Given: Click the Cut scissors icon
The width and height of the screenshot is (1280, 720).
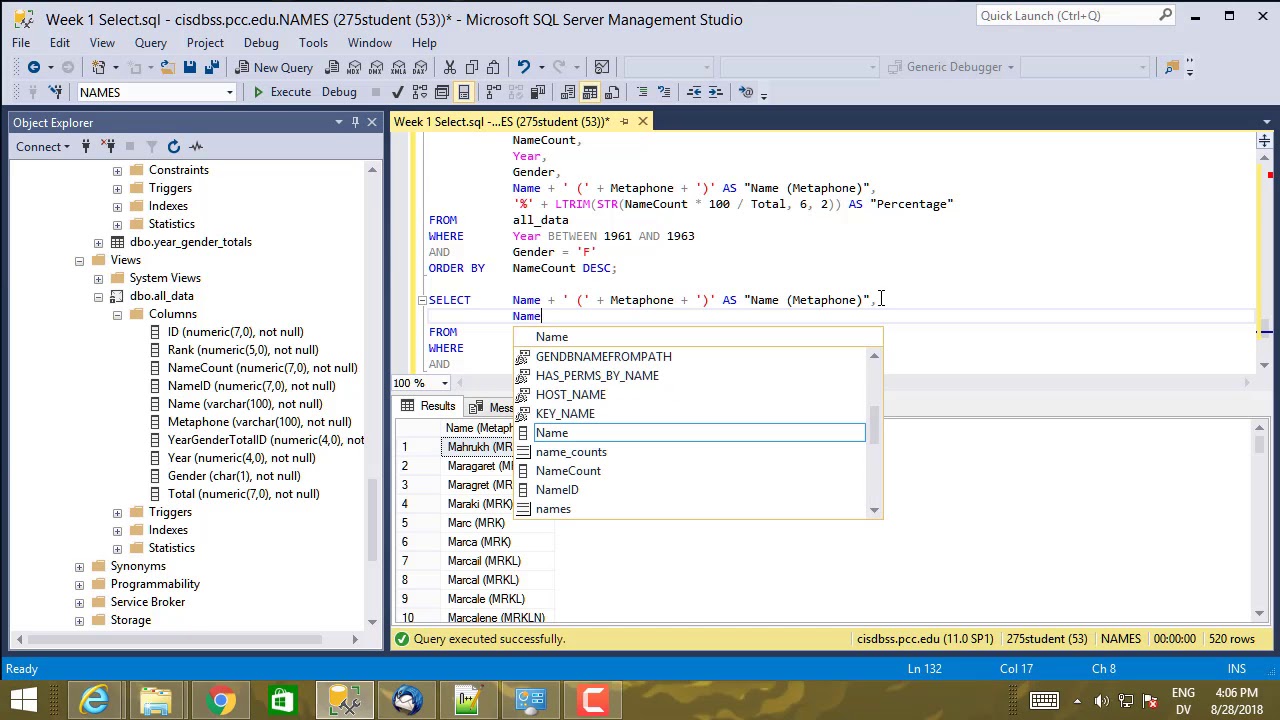Looking at the screenshot, I should [x=449, y=67].
